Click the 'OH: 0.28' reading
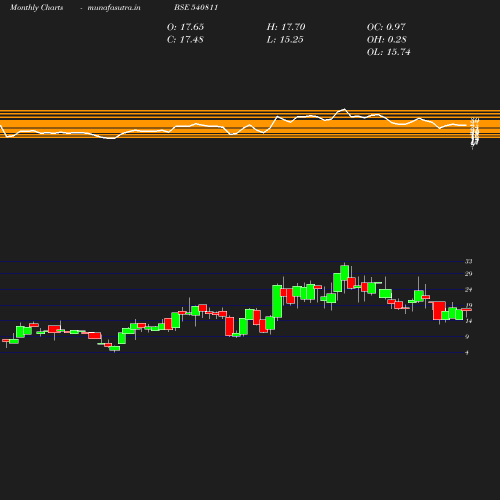Viewport: 500px width, 500px height. [x=387, y=40]
